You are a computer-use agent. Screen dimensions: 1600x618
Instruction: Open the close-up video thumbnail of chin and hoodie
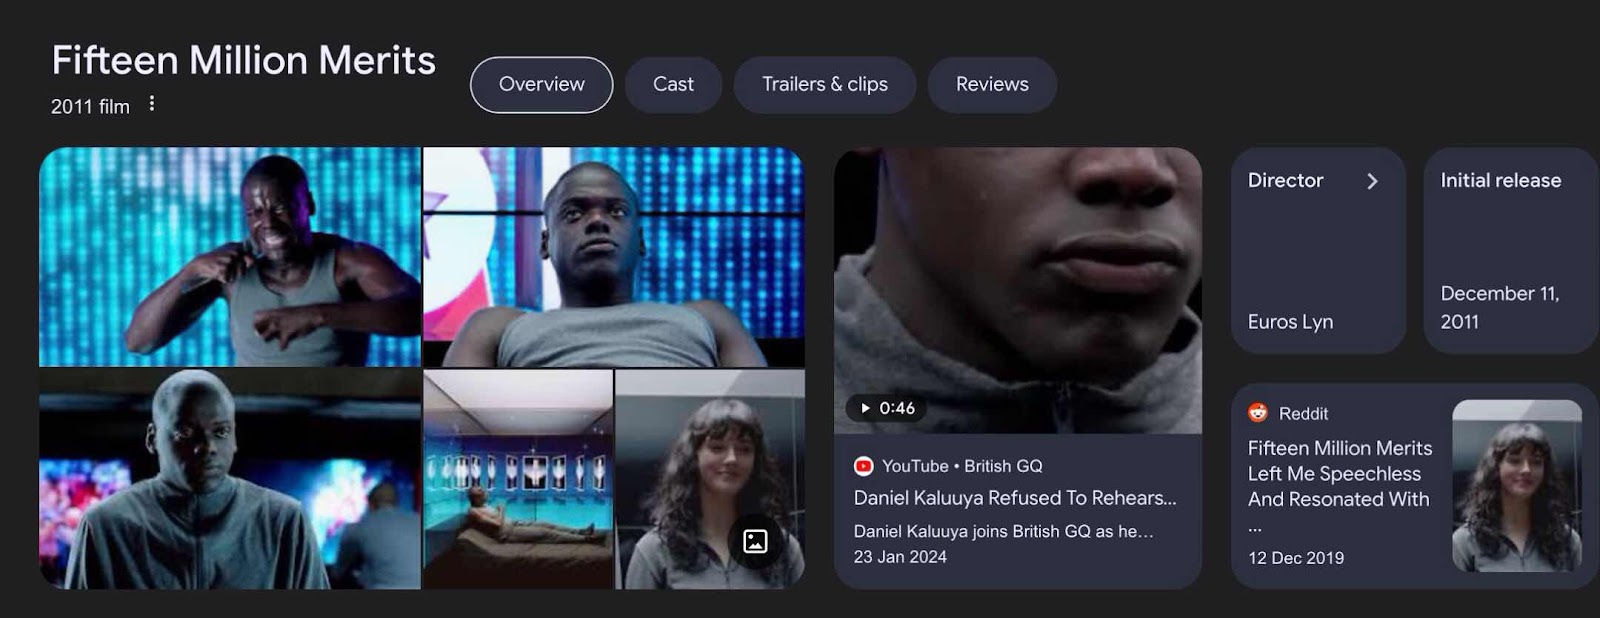click(x=1018, y=291)
